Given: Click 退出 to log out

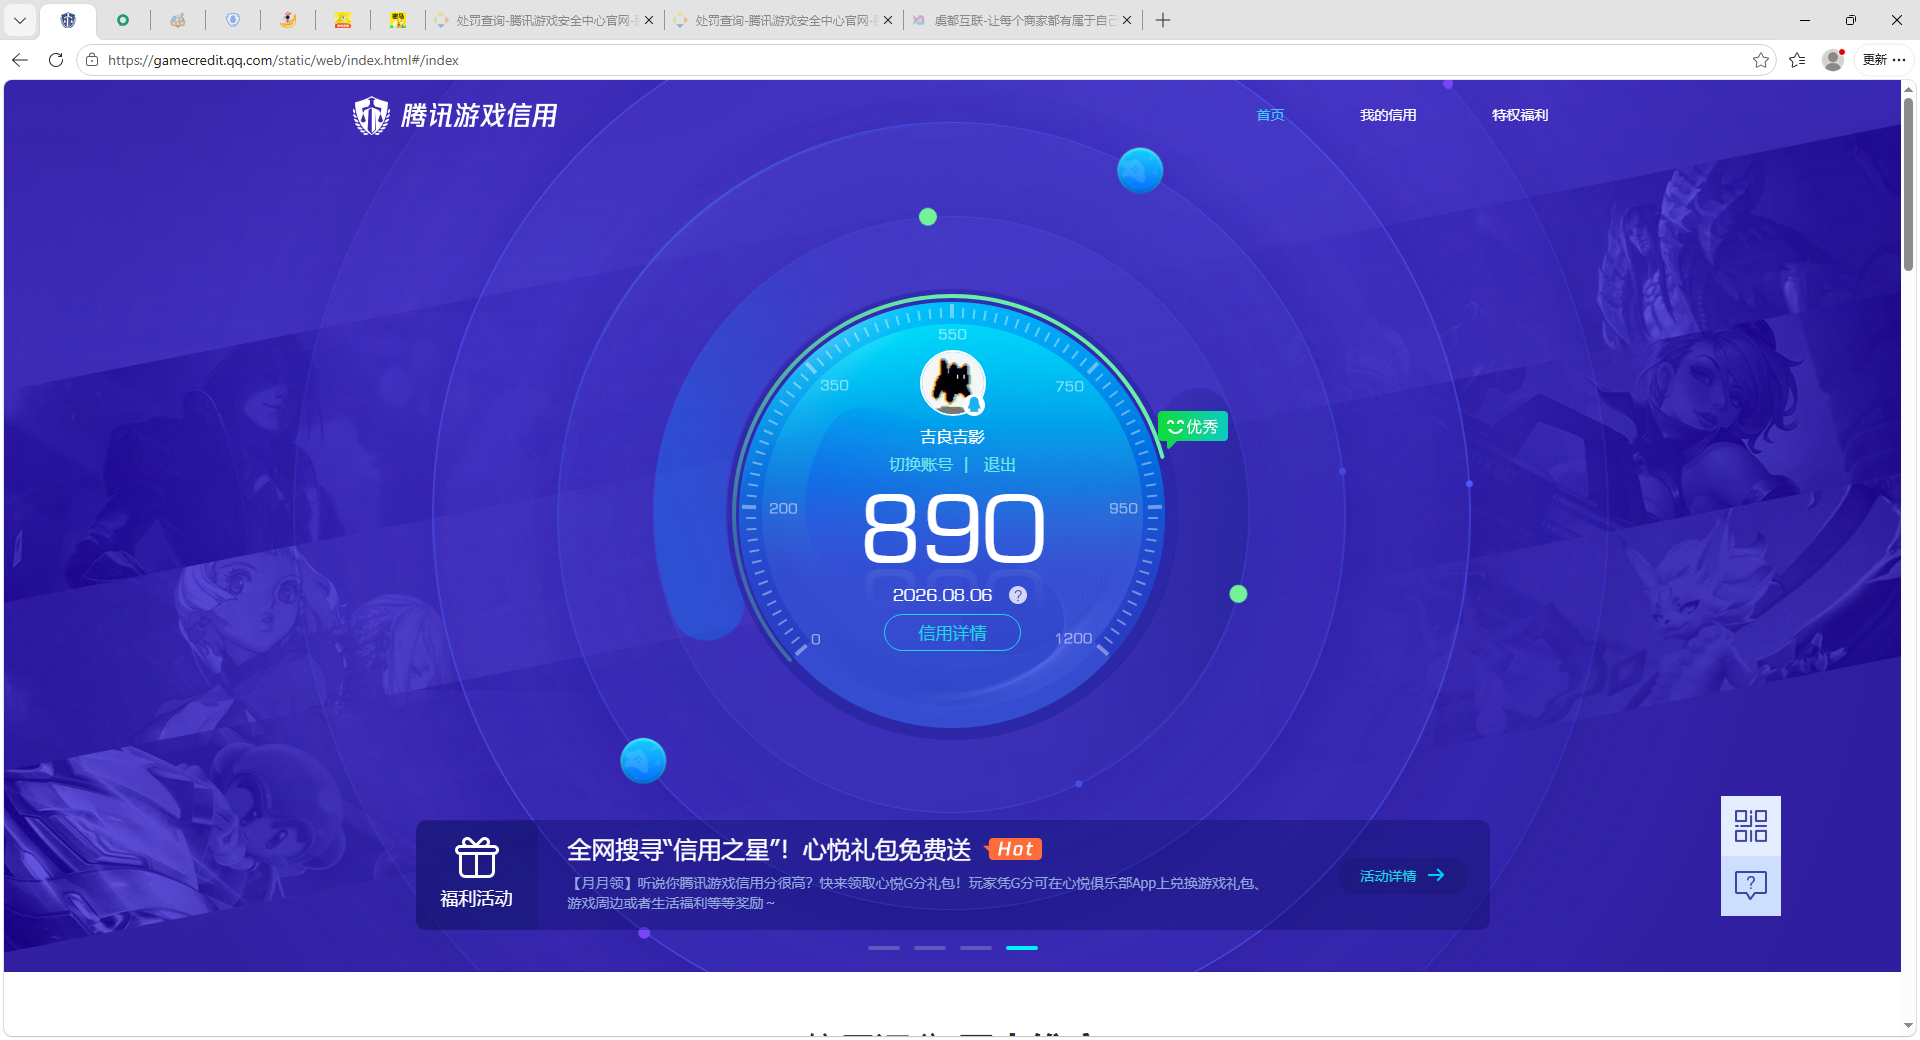Looking at the screenshot, I should [x=999, y=464].
